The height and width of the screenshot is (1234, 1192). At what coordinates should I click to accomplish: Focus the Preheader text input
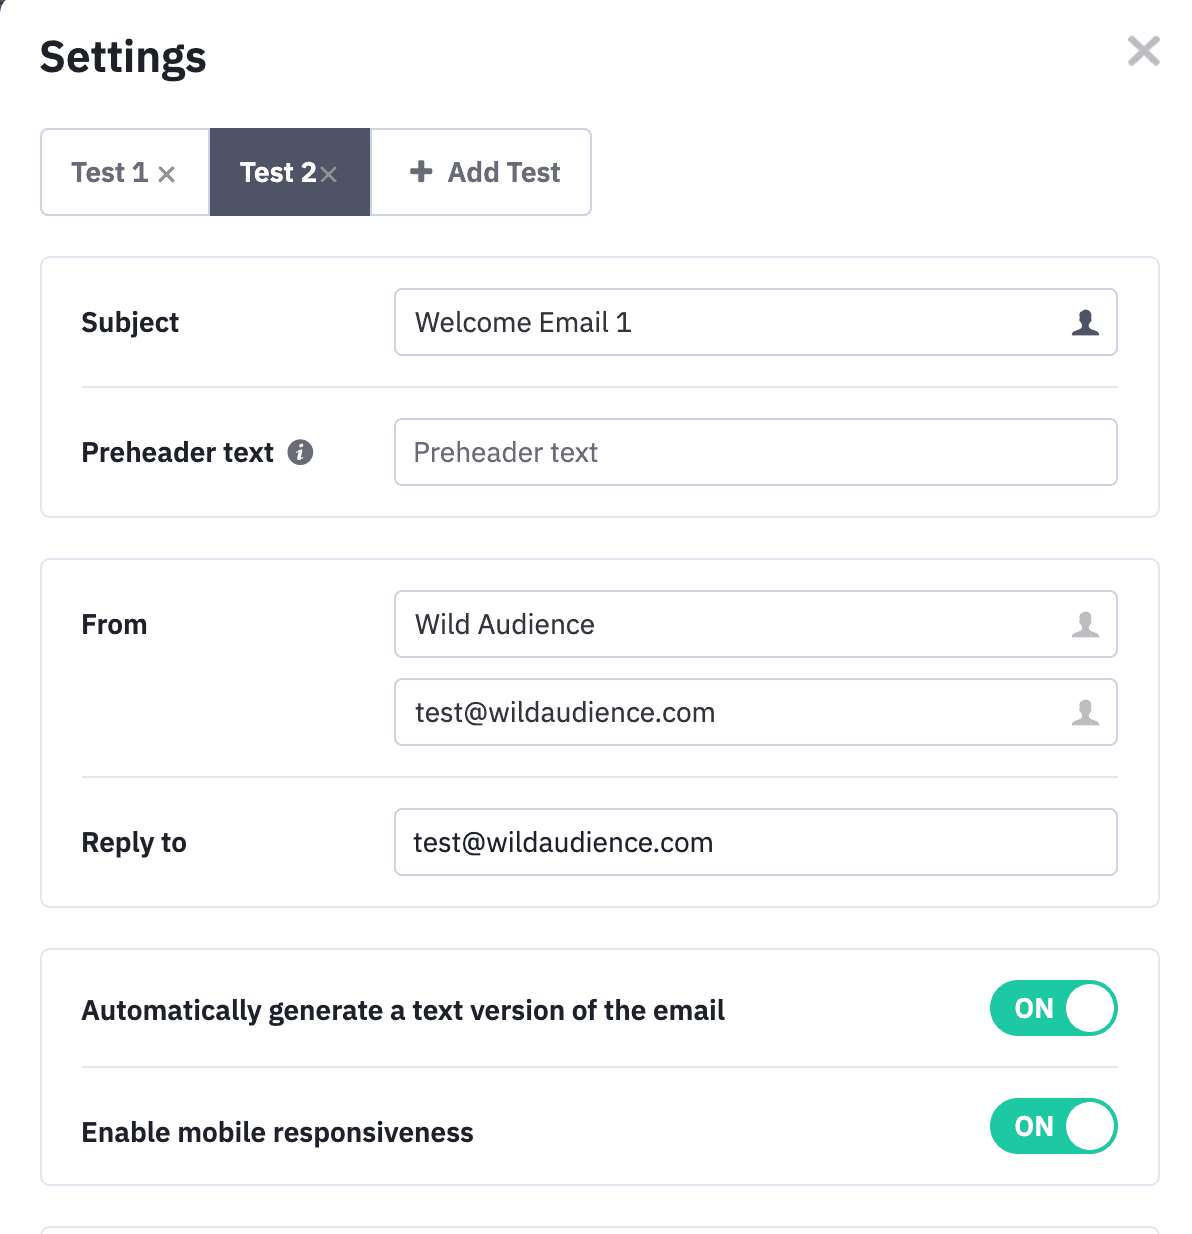[756, 452]
